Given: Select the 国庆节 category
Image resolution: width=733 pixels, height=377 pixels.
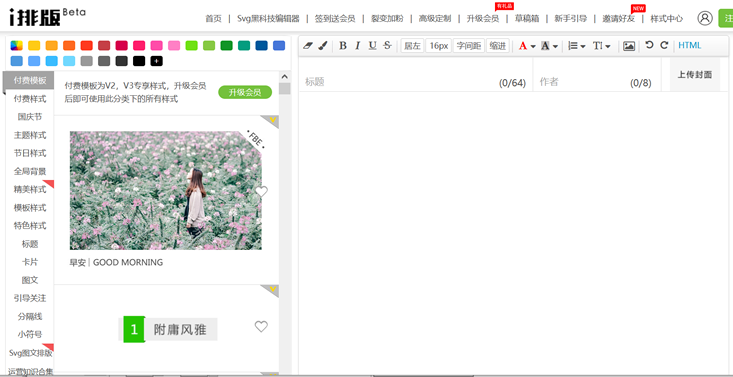Looking at the screenshot, I should coord(30,117).
